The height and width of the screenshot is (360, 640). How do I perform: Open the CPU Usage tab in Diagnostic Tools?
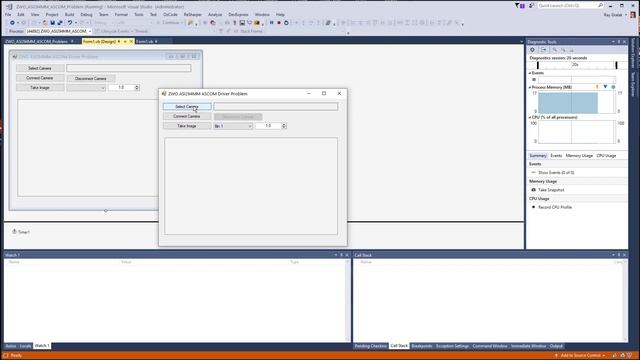[x=606, y=156]
